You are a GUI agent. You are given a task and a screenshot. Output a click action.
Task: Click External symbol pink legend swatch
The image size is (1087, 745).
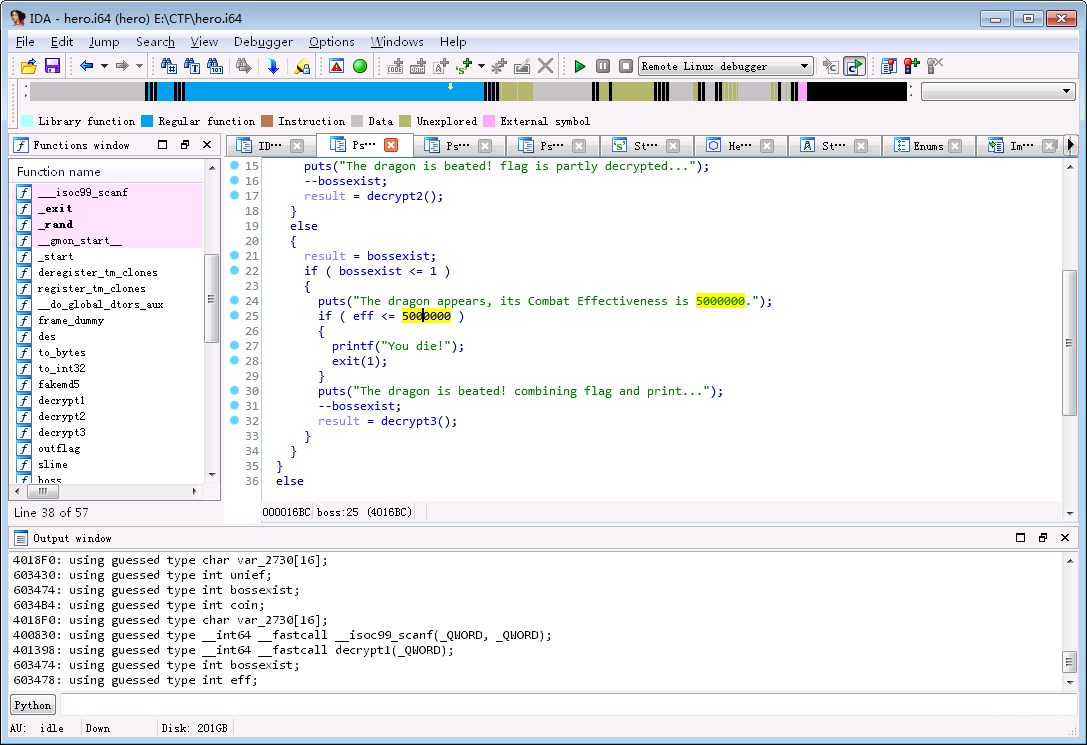[x=489, y=121]
